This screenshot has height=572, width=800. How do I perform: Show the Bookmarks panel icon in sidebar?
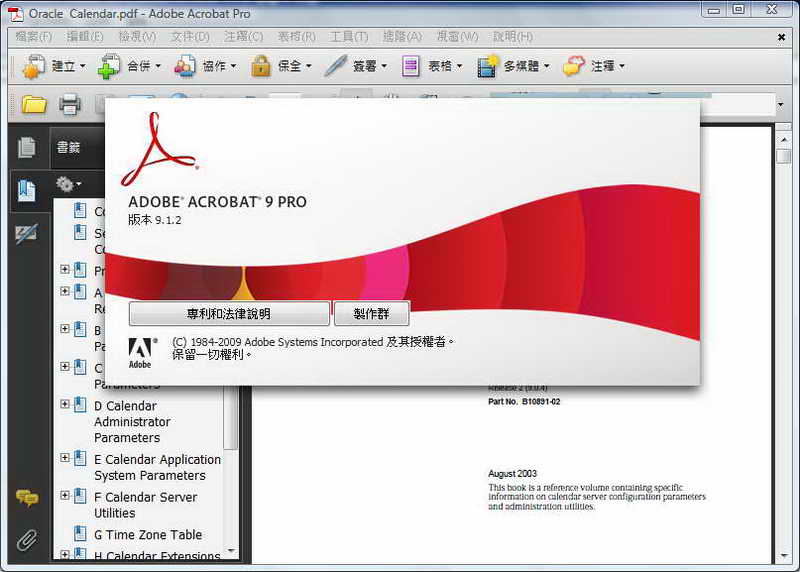tap(26, 190)
